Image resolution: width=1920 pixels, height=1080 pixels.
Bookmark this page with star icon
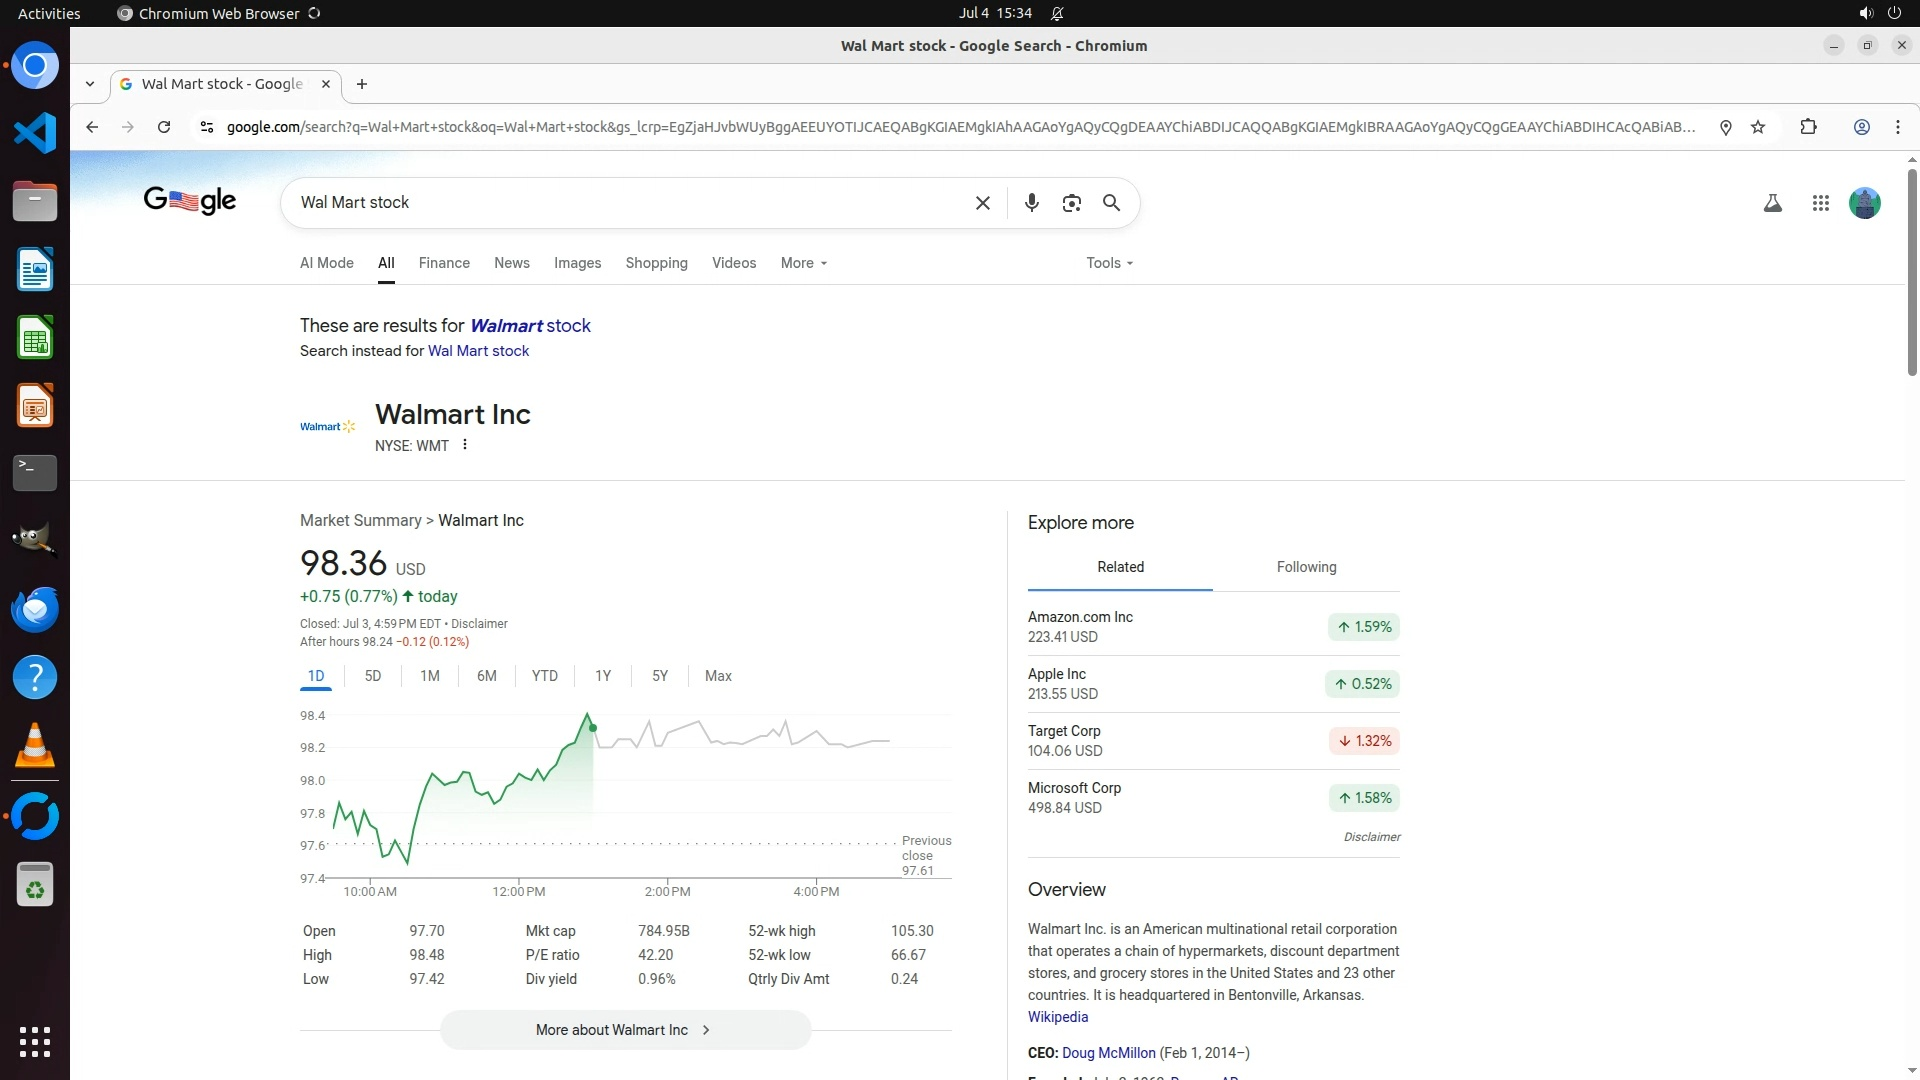(x=1758, y=127)
